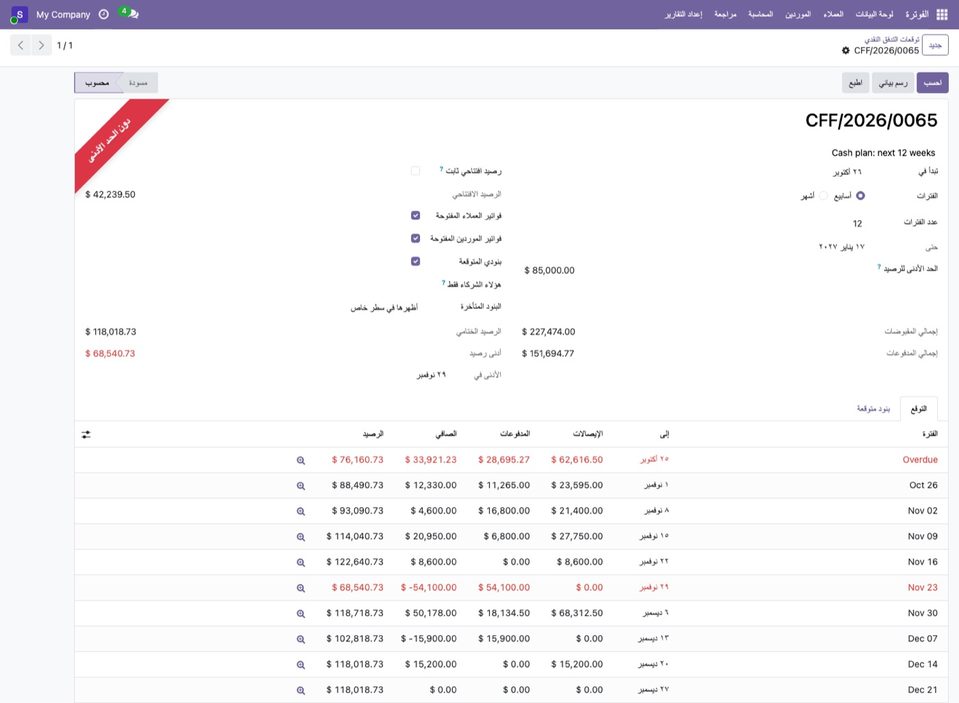Edit the minimum balance field $ 85,000.00
The width and height of the screenshot is (959, 703).
click(x=549, y=270)
